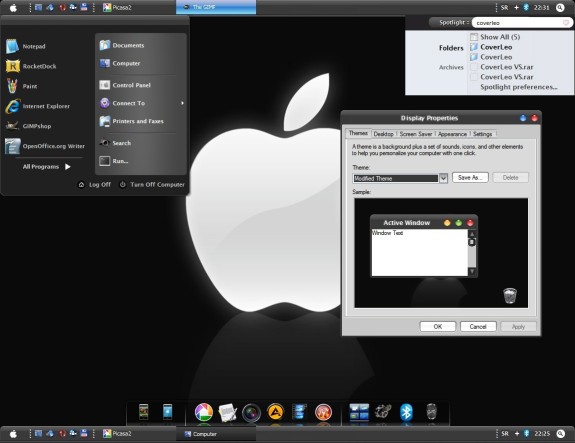
Task: Click the Save As... button
Action: click(x=470, y=177)
